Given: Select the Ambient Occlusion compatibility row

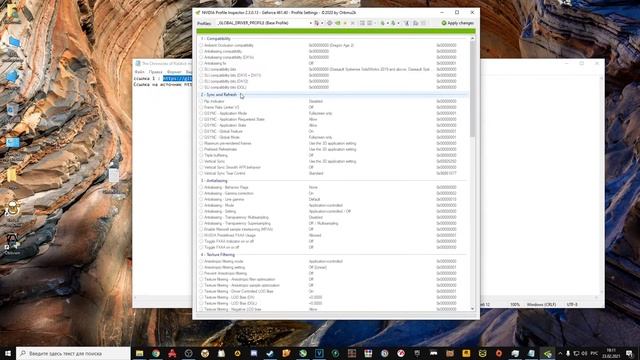Looking at the screenshot, I should 333,45.
